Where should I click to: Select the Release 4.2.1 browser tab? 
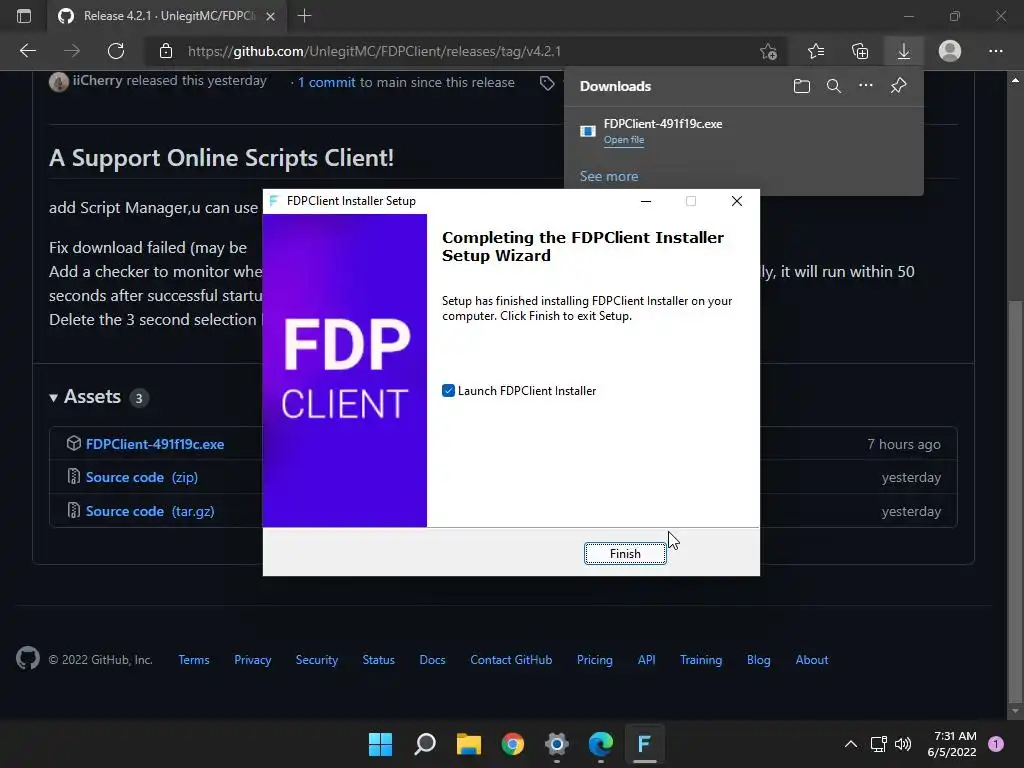pos(167,16)
